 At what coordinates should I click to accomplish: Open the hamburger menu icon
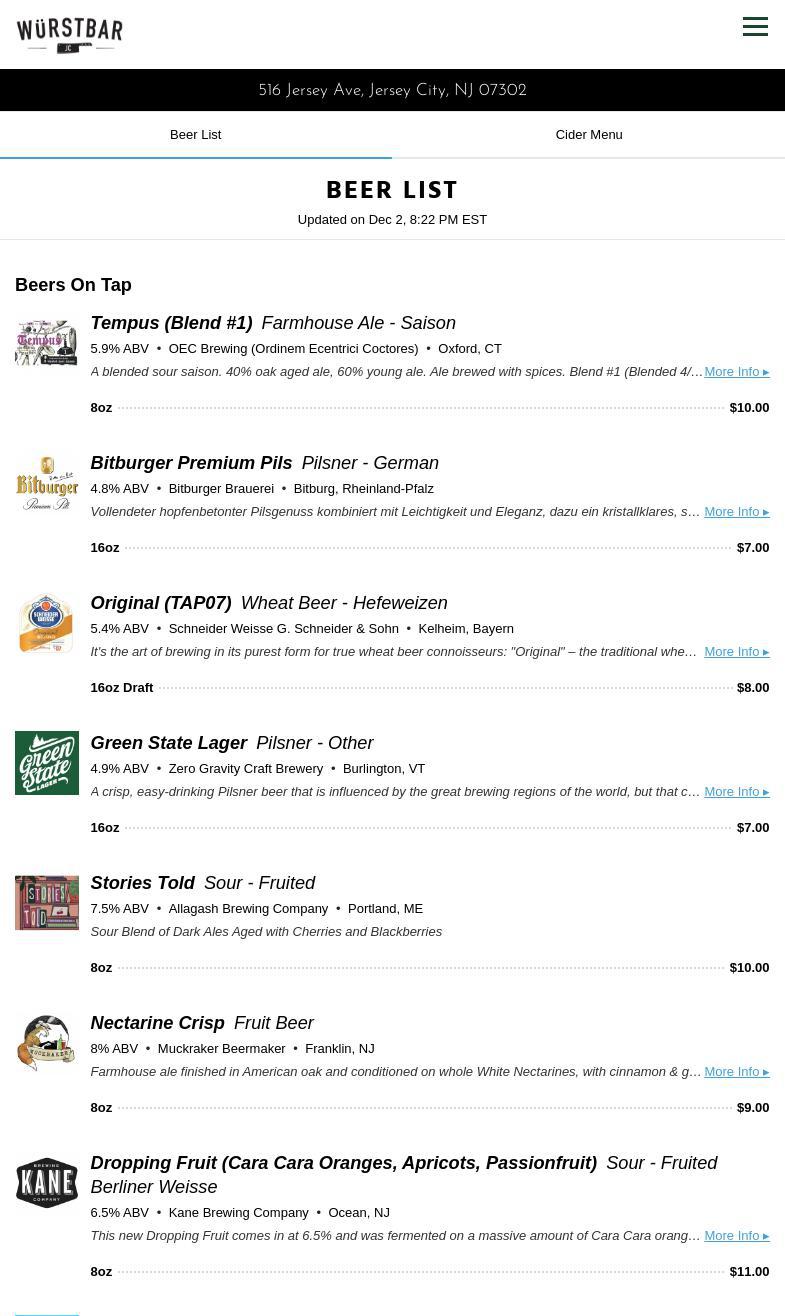point(755,27)
